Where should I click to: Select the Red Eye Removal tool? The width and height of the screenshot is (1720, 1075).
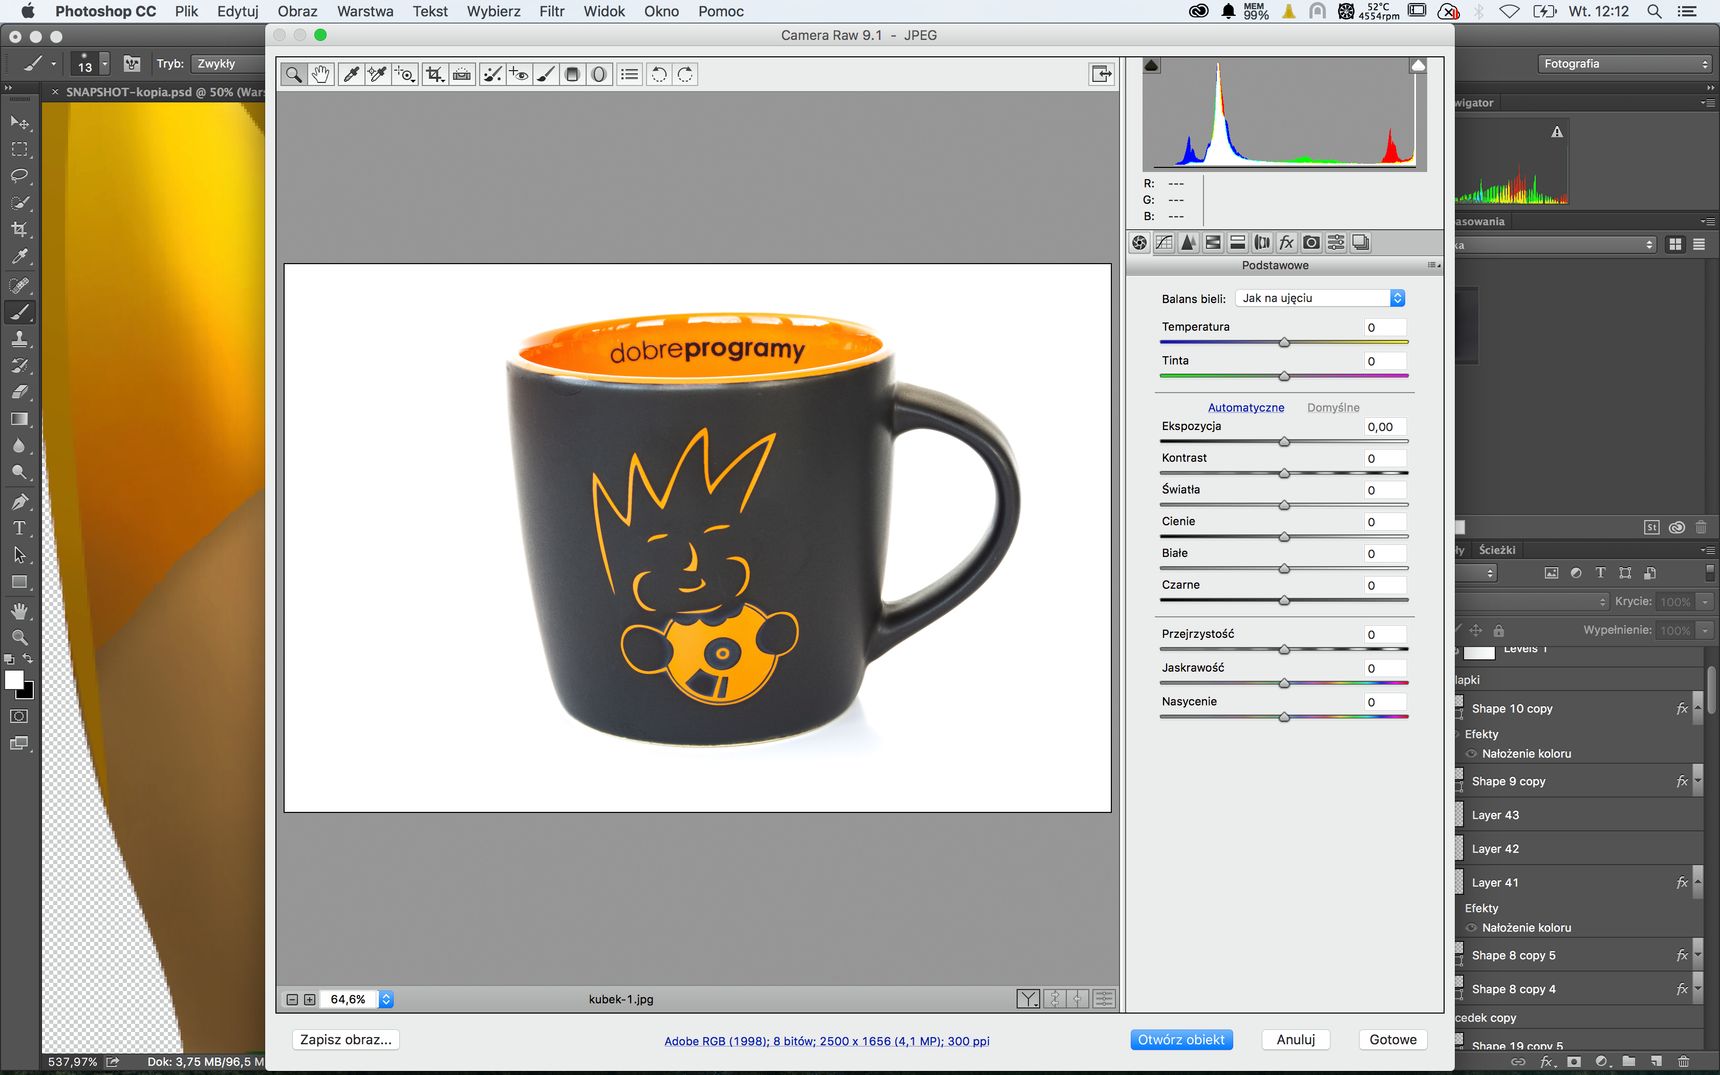[518, 74]
